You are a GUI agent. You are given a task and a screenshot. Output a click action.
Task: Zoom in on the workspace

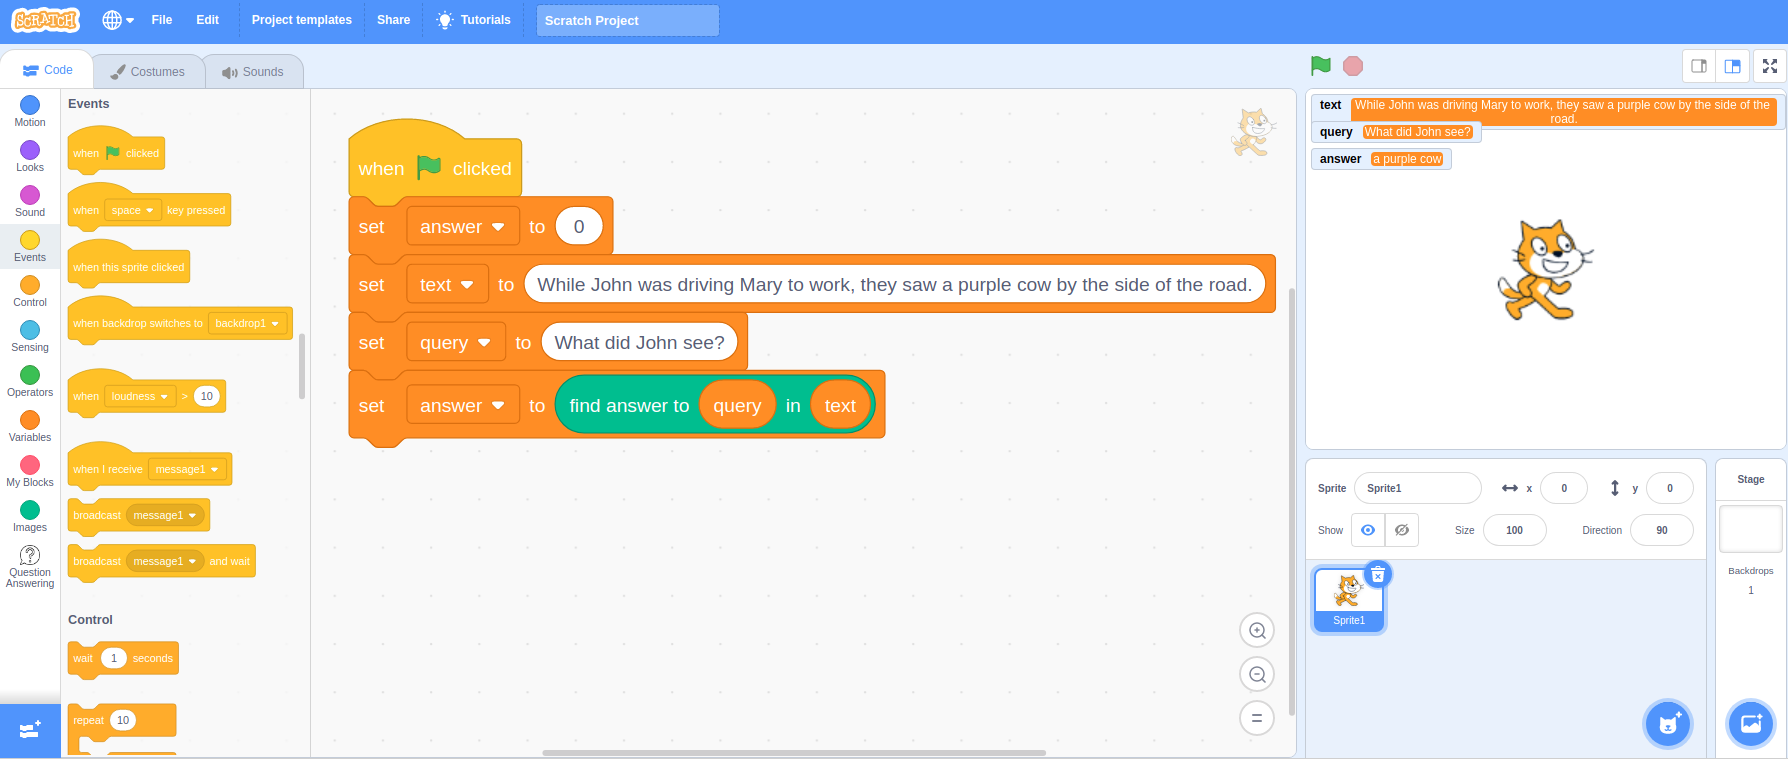pyautogui.click(x=1257, y=630)
